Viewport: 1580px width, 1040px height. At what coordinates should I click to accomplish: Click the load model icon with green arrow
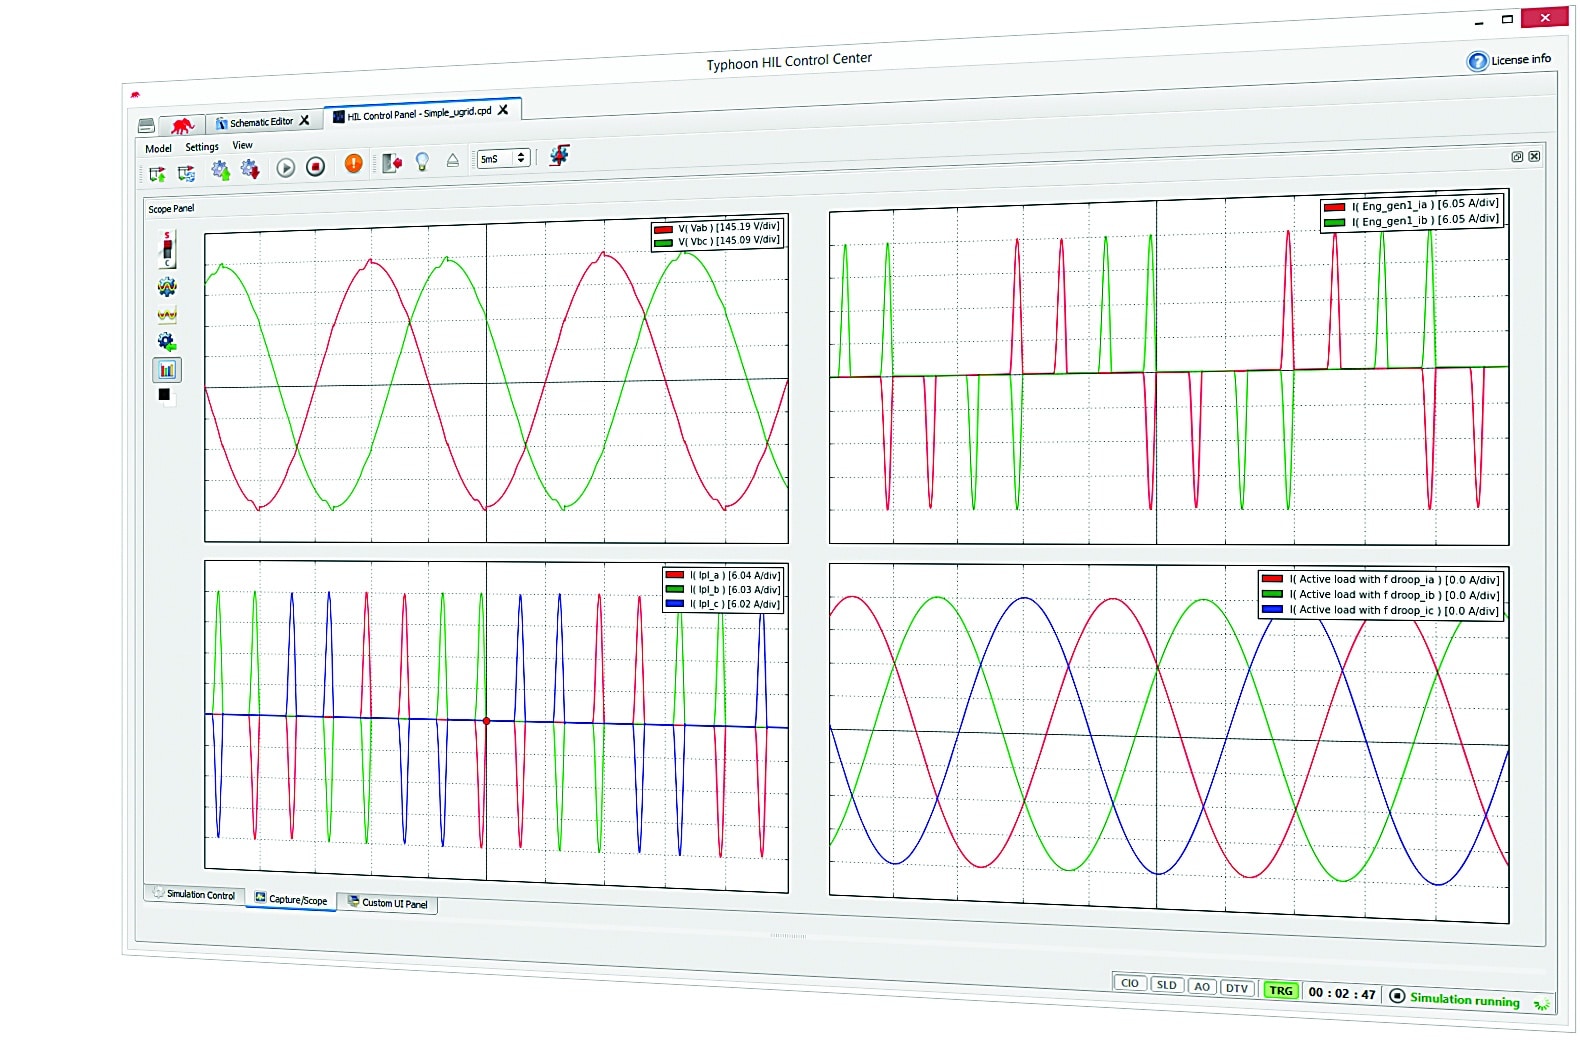(157, 174)
